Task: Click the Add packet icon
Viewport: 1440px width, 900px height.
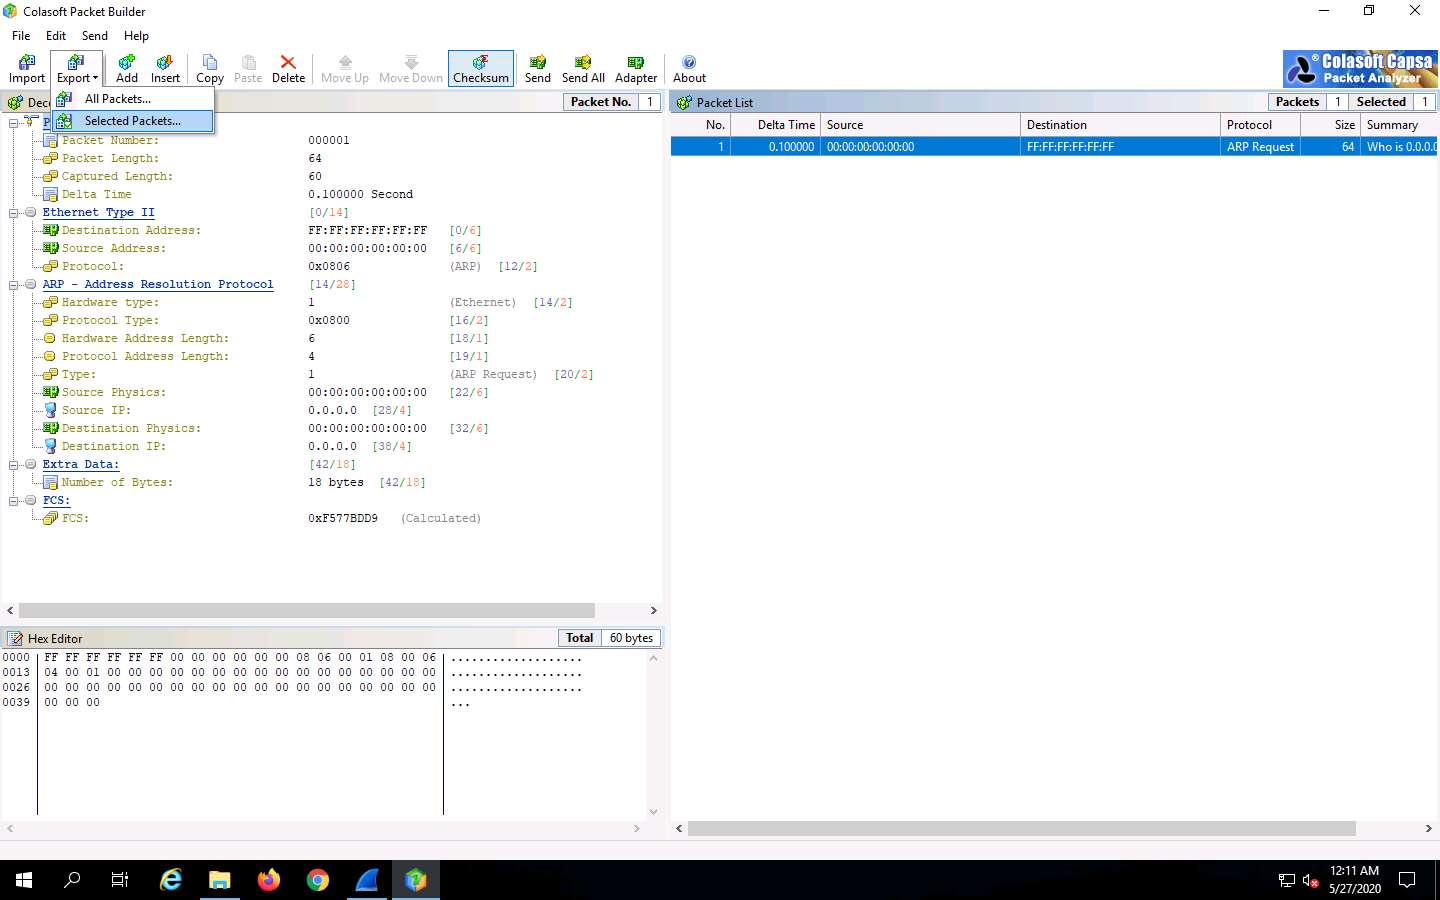Action: point(127,69)
